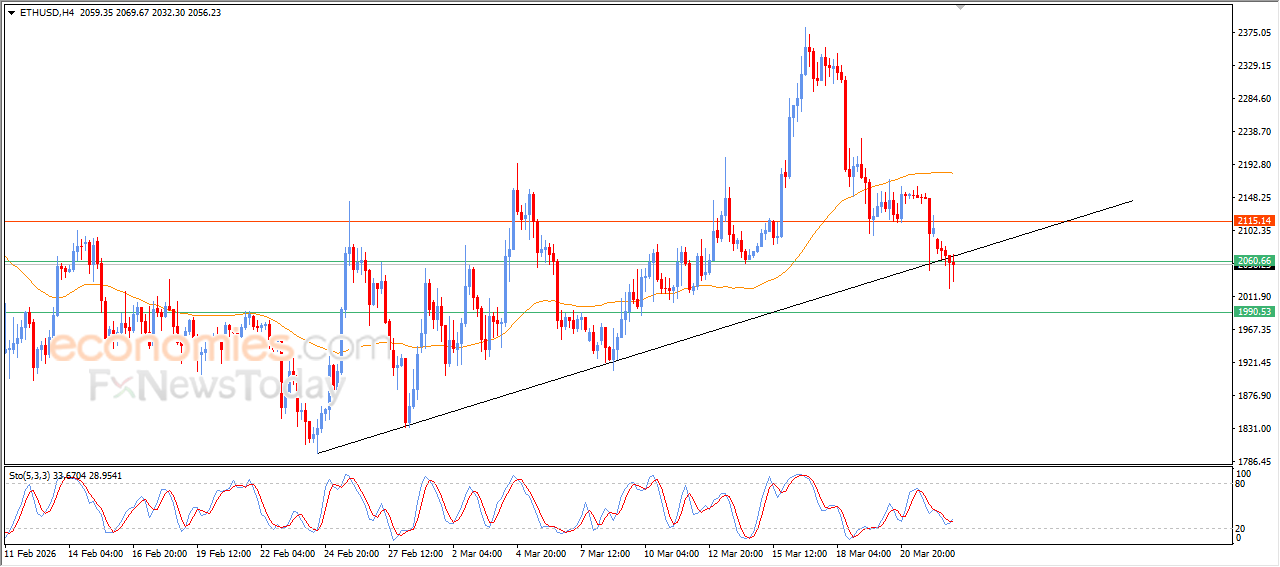Click the 1921.45 price scale value
Image resolution: width=1280 pixels, height=567 pixels.
tap(1254, 363)
